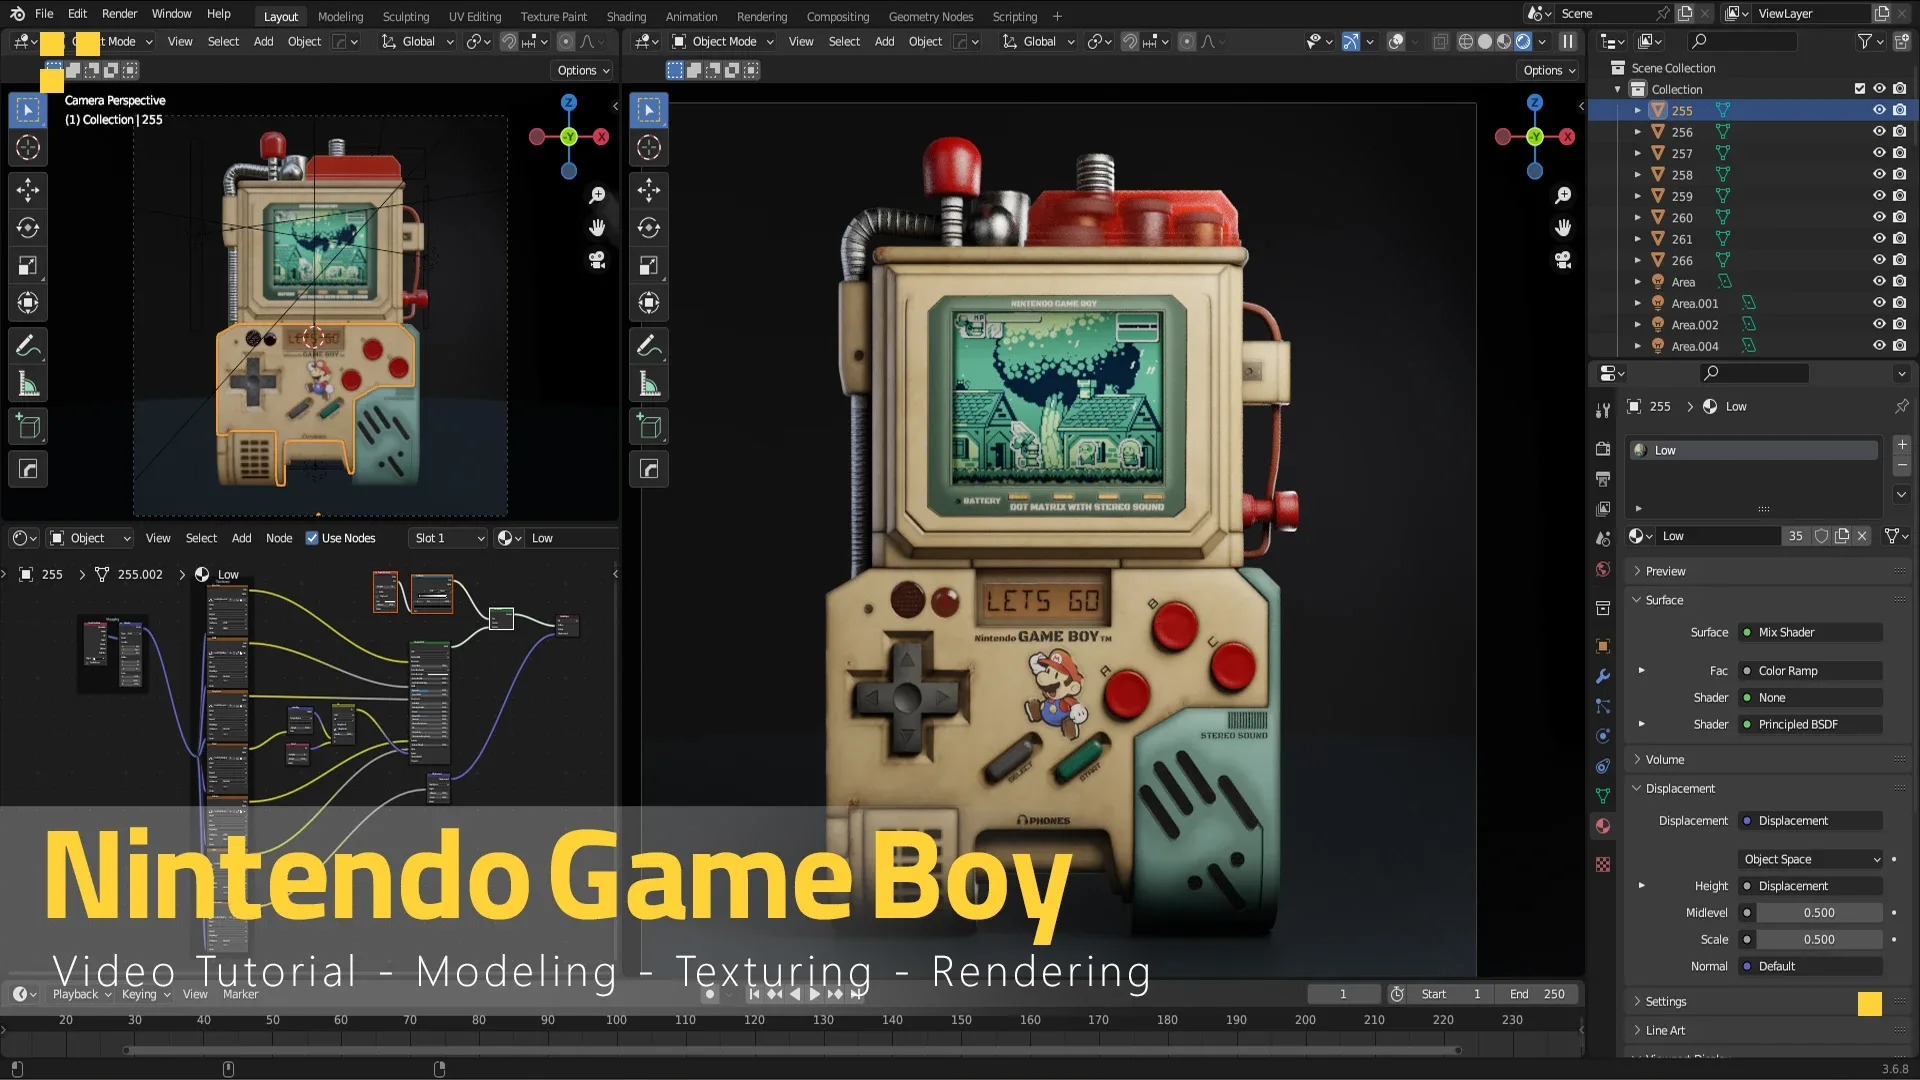Disable render visibility for Area.001
This screenshot has height=1080, width=1920.
1899,303
